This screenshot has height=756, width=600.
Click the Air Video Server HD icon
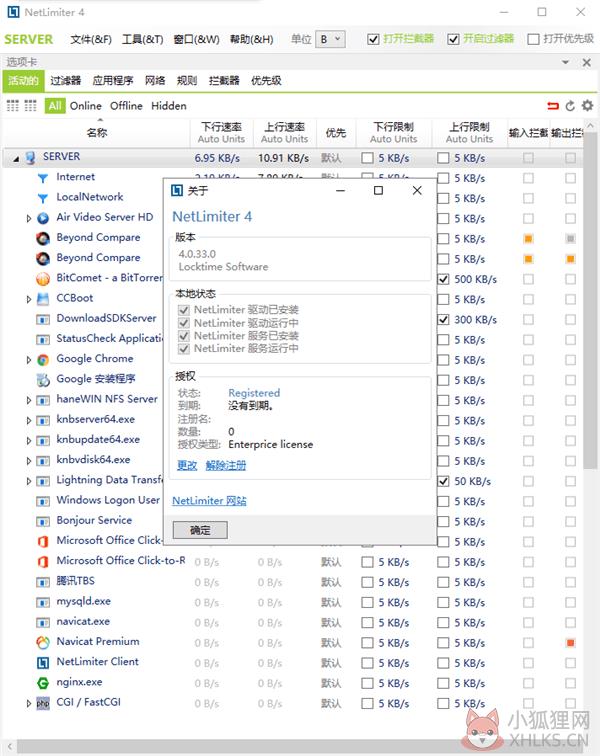coord(43,218)
